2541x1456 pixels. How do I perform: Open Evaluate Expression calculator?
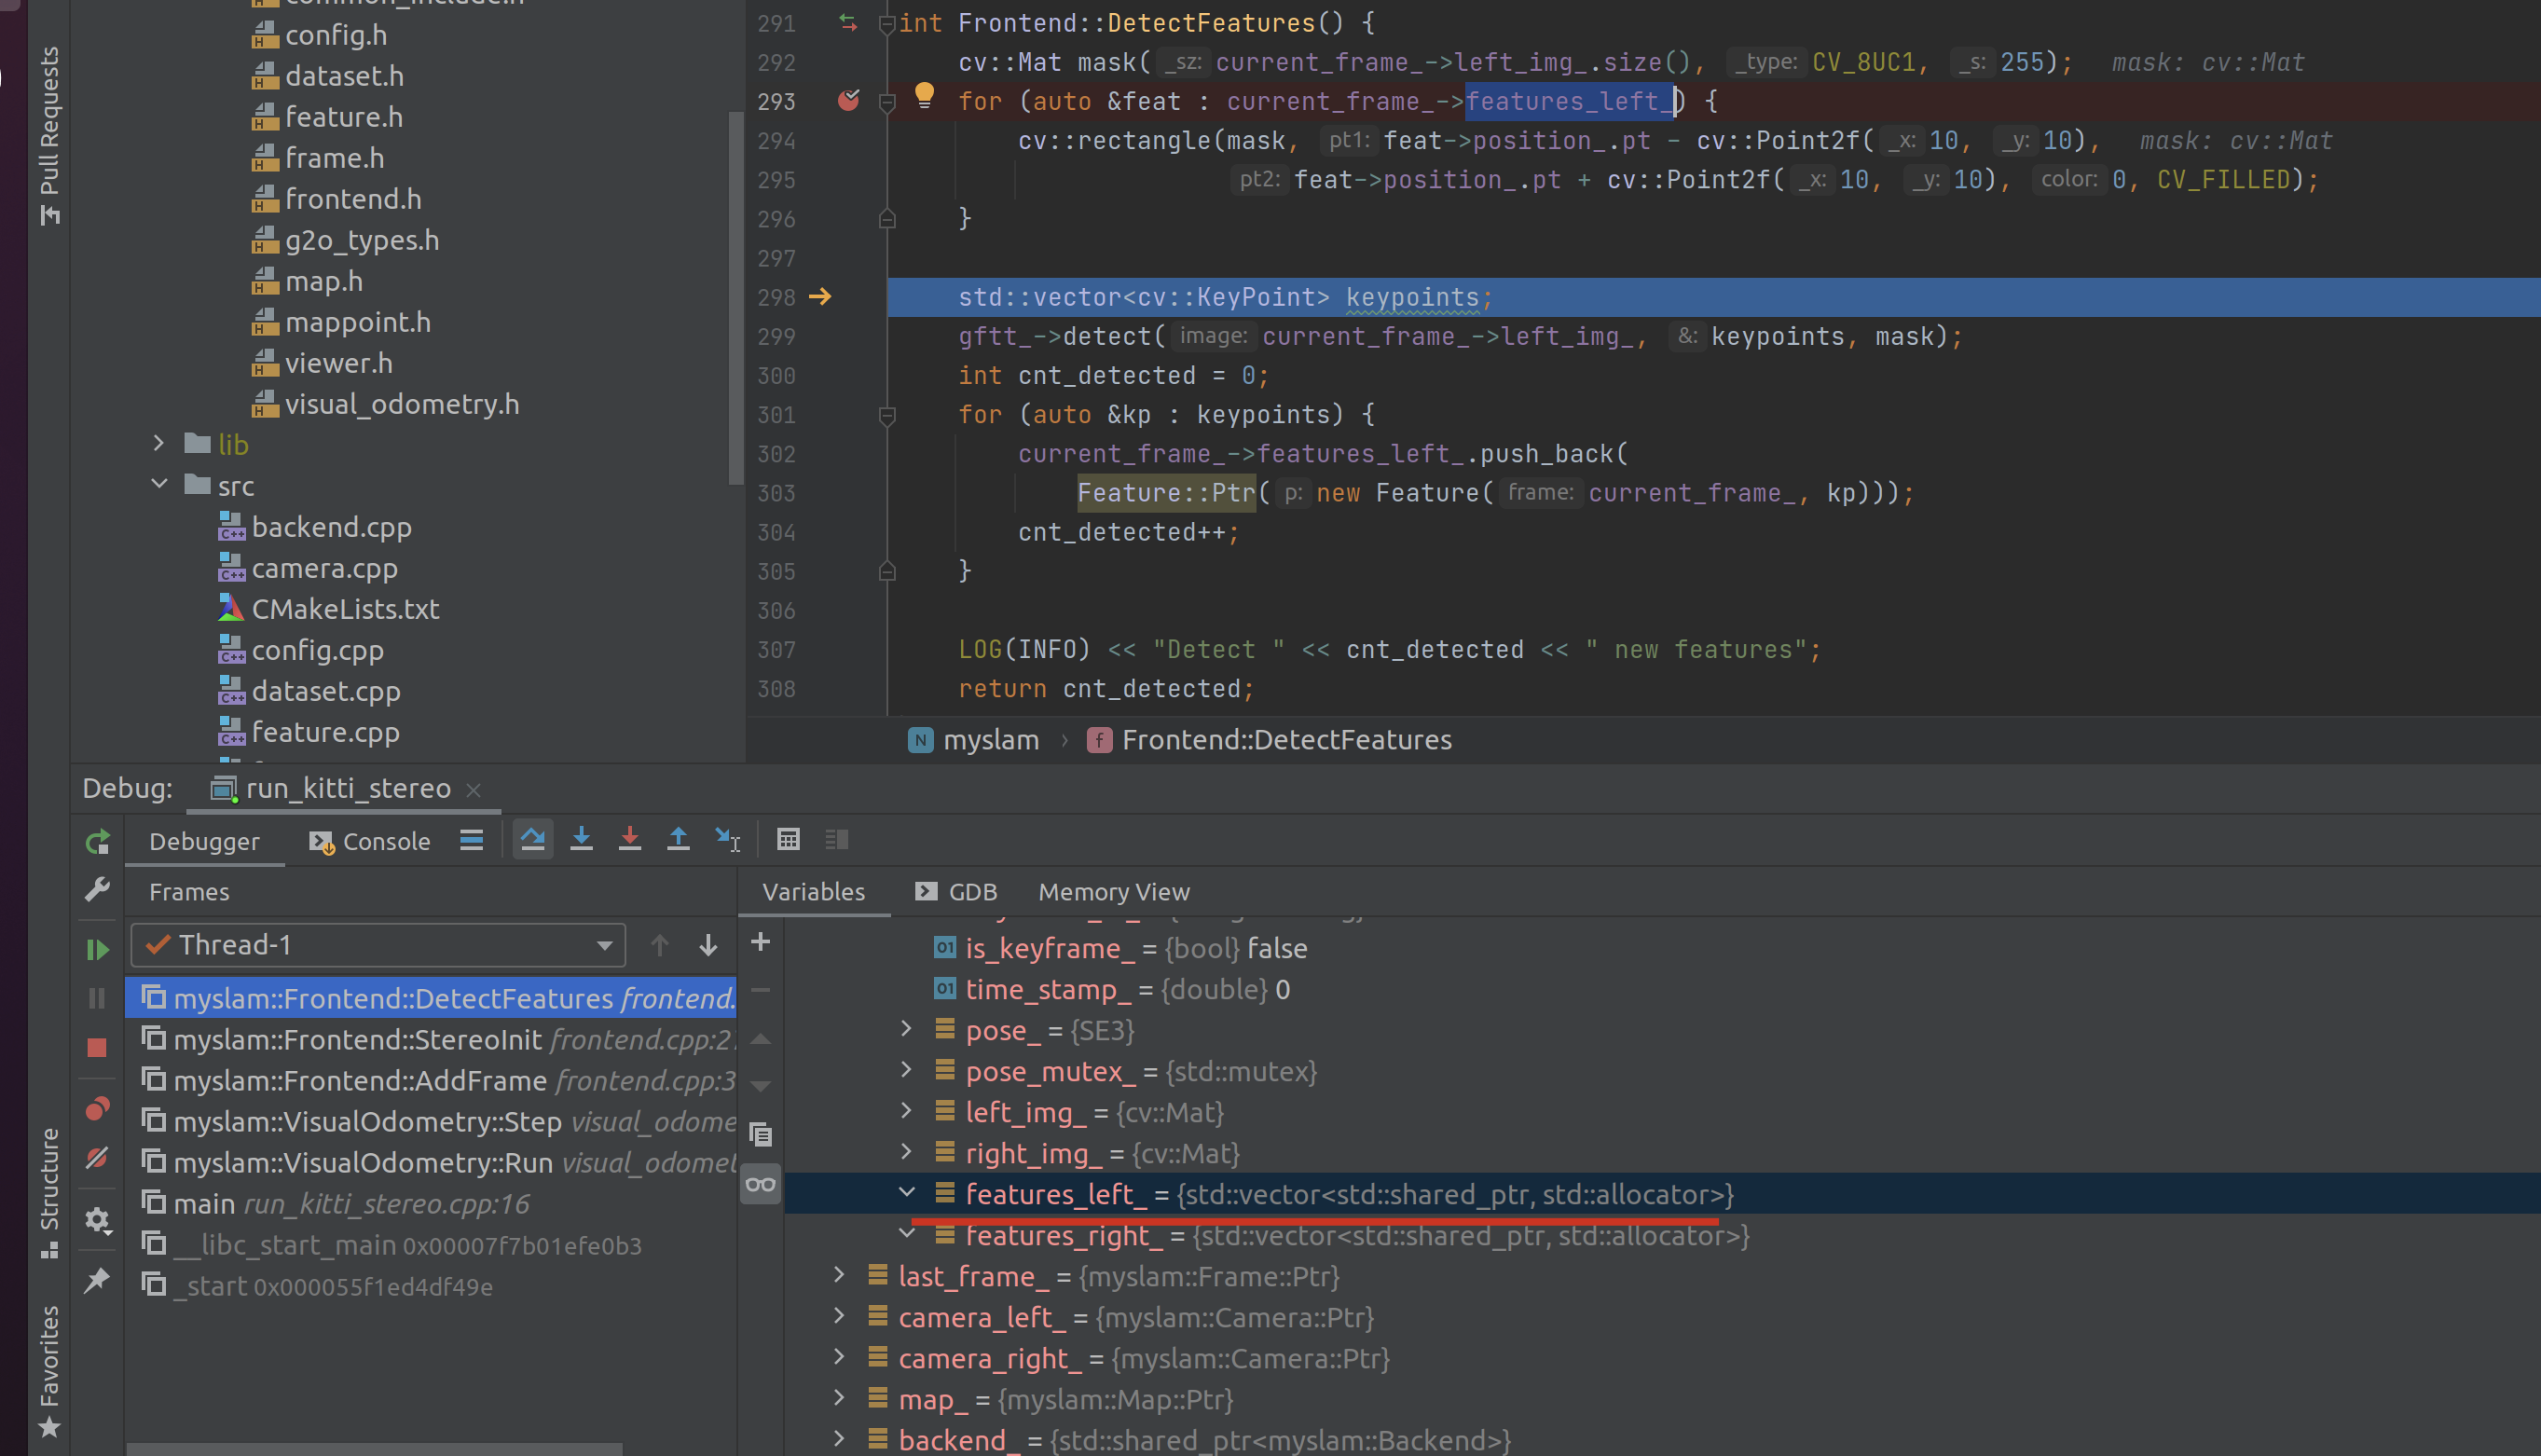coord(788,839)
